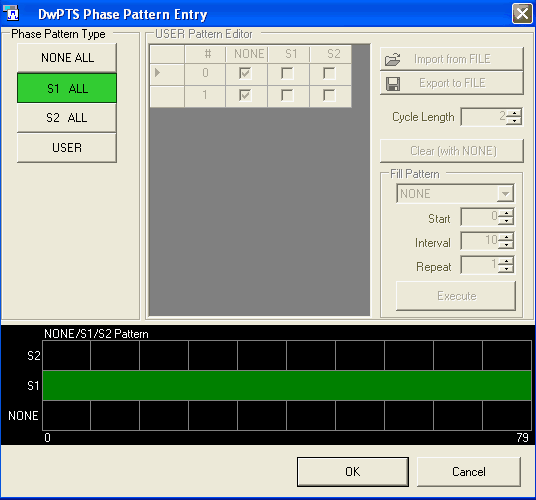Open the Fill Pattern NONE dropdown
This screenshot has width=536, height=500.
505,194
